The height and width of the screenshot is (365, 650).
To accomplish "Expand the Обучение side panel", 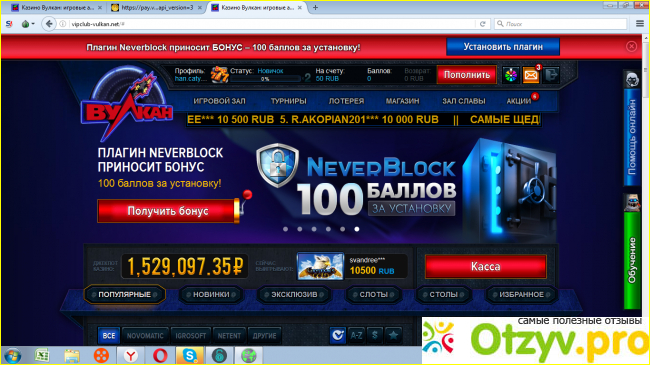I will point(632,252).
